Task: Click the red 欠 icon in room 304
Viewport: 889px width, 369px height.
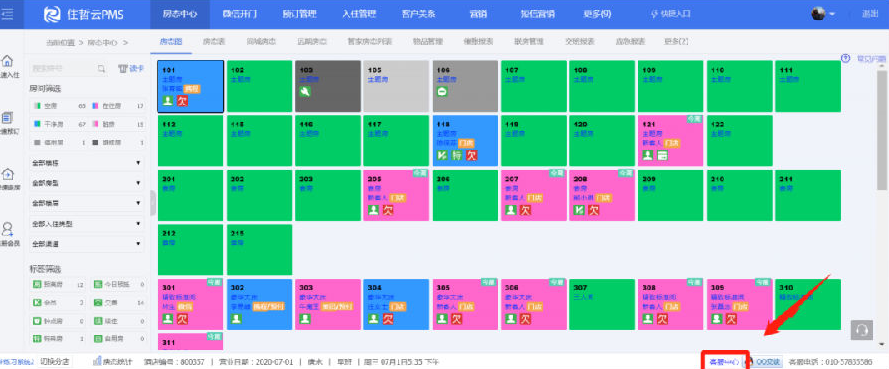Action: (388, 319)
